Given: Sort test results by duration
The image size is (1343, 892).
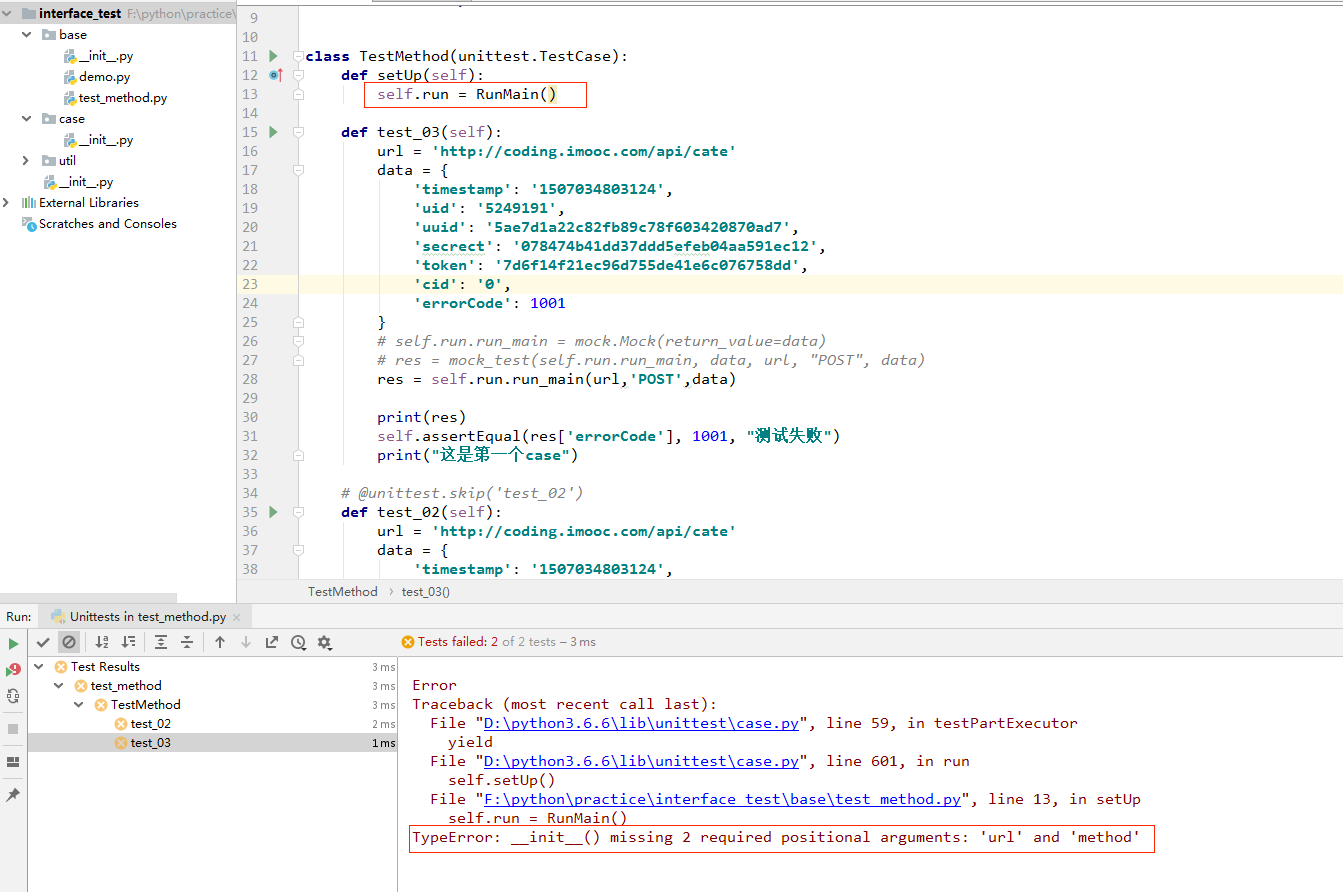Looking at the screenshot, I should (x=128, y=642).
